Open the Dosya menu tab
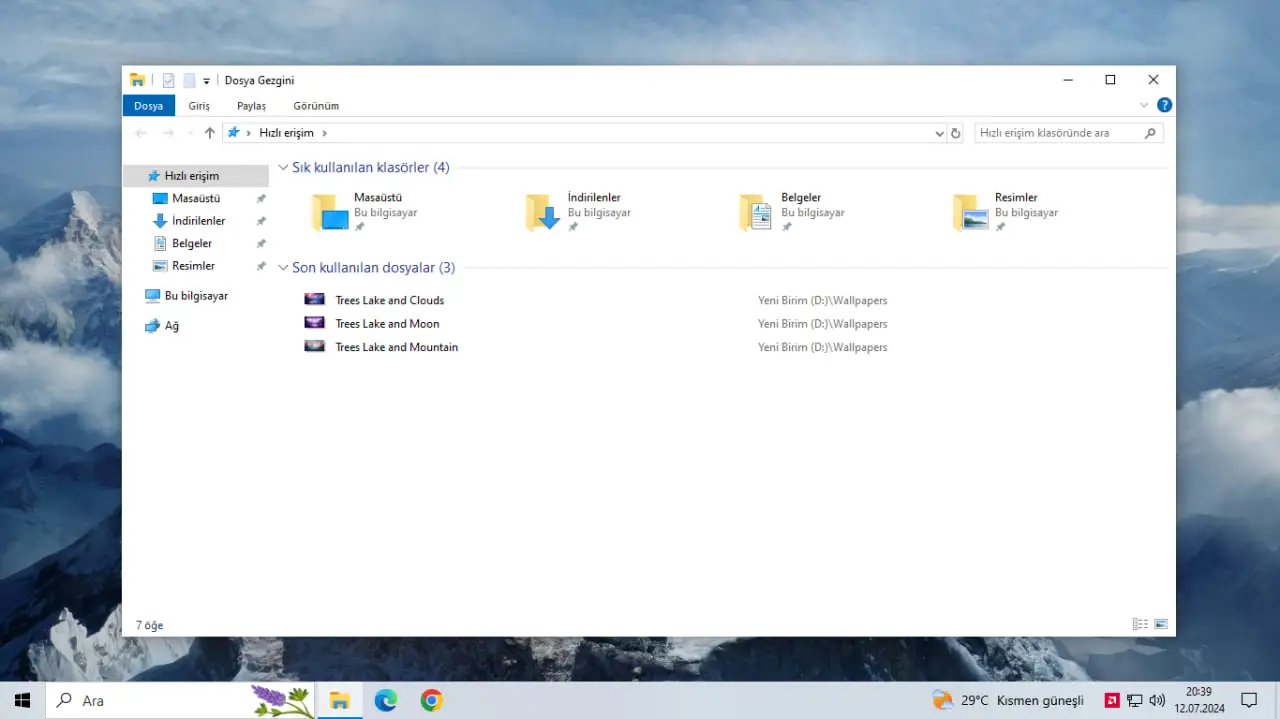The image size is (1280, 719). pyautogui.click(x=148, y=105)
